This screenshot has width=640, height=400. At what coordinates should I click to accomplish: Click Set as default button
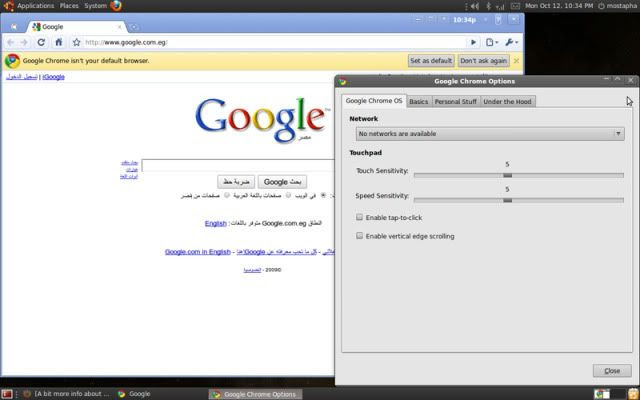coord(431,61)
